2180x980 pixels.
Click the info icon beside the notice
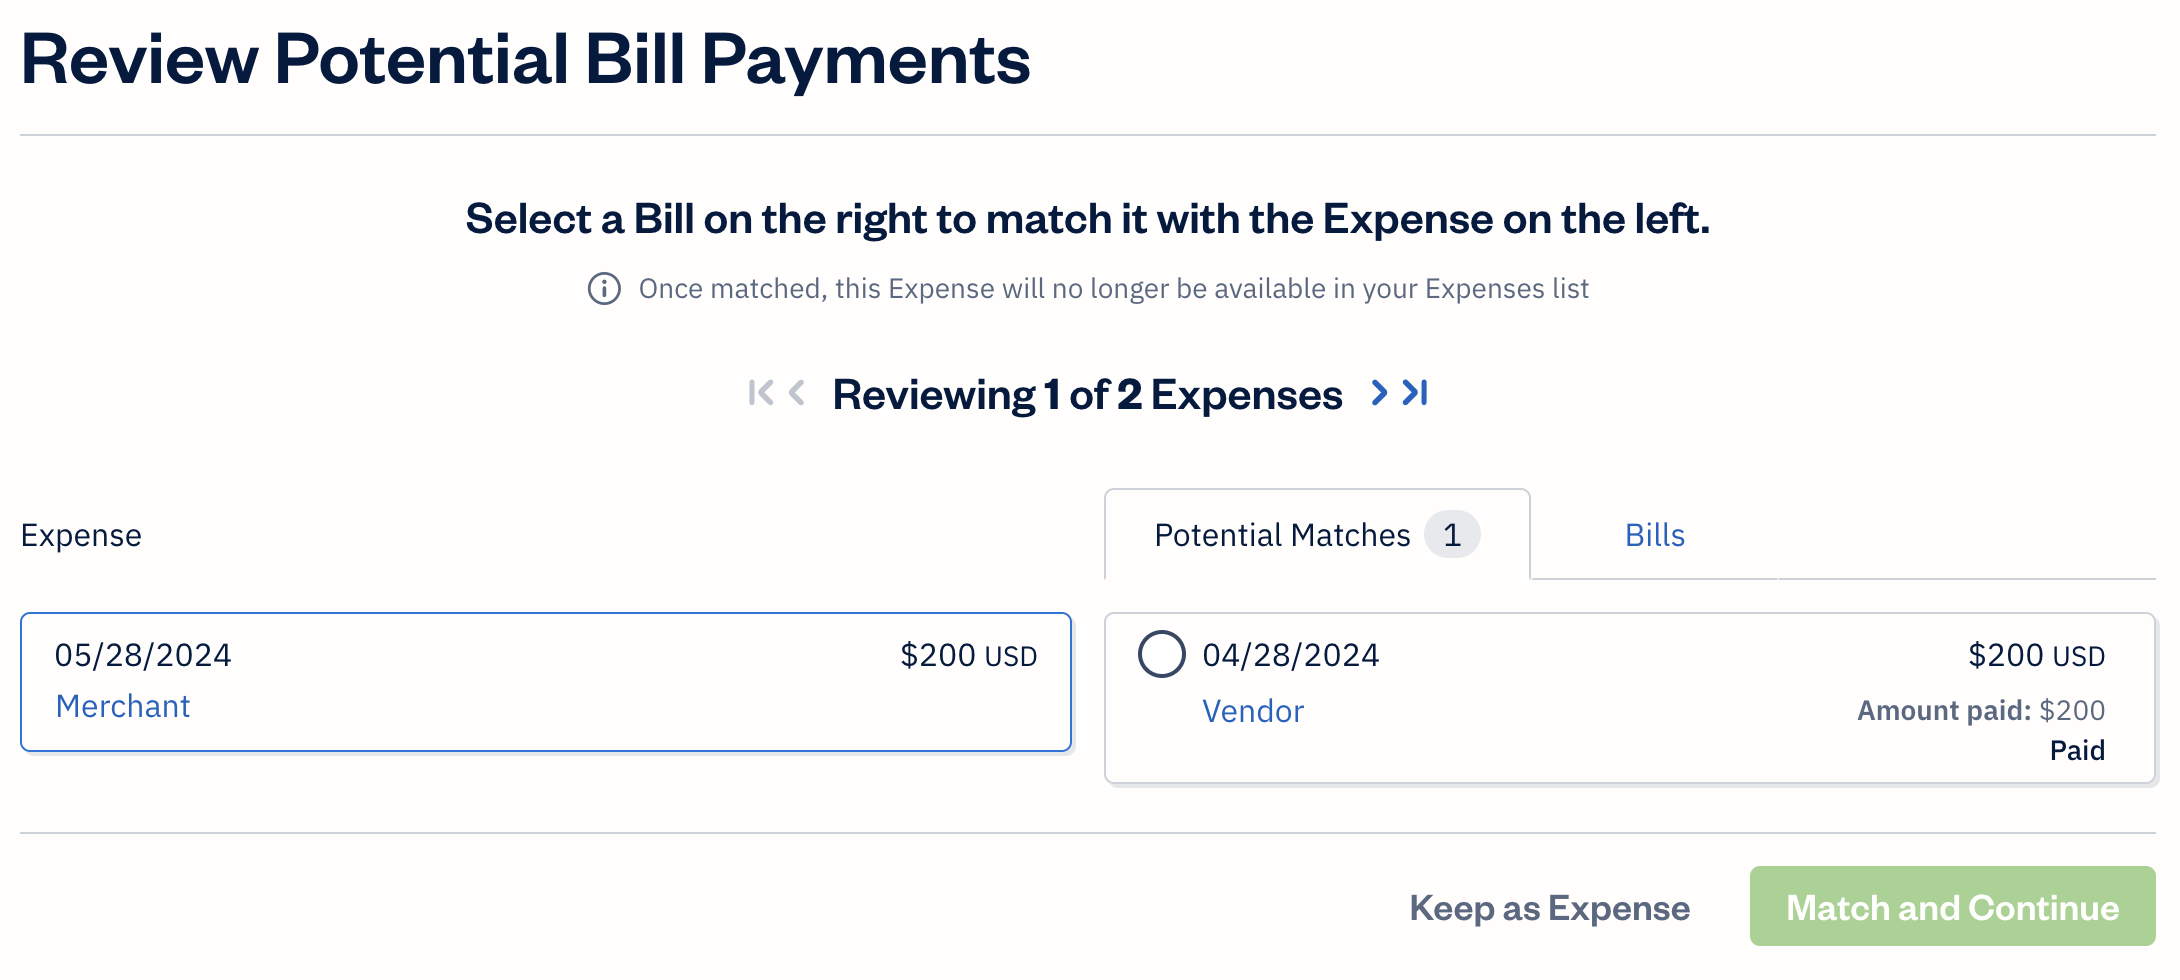(x=604, y=289)
